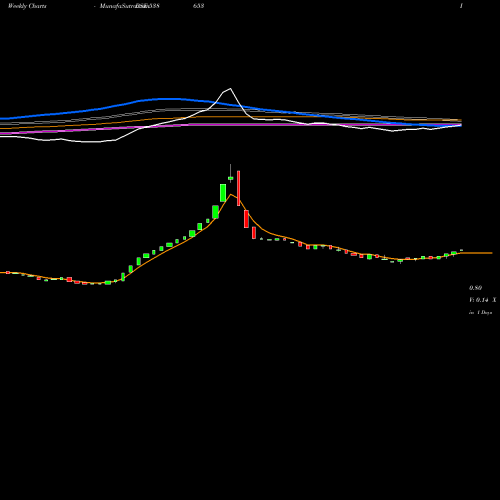The width and height of the screenshot is (500, 500).
Task: Click the "653" value in header
Action: click(x=198, y=6)
